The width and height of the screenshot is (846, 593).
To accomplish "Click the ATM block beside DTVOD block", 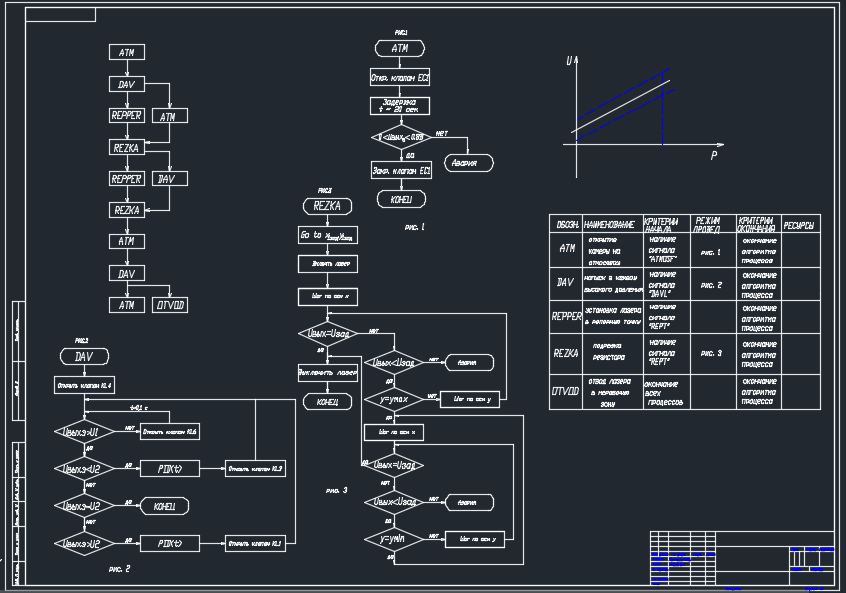I will (127, 305).
